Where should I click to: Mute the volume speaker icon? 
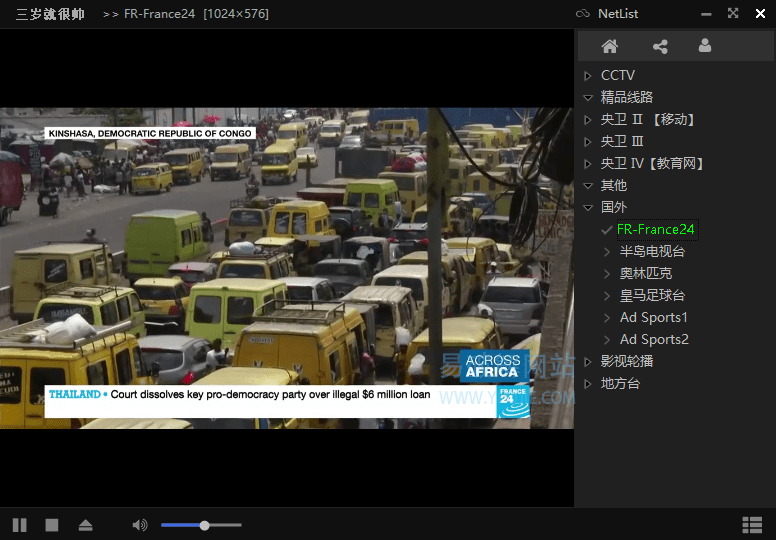pyautogui.click(x=139, y=525)
